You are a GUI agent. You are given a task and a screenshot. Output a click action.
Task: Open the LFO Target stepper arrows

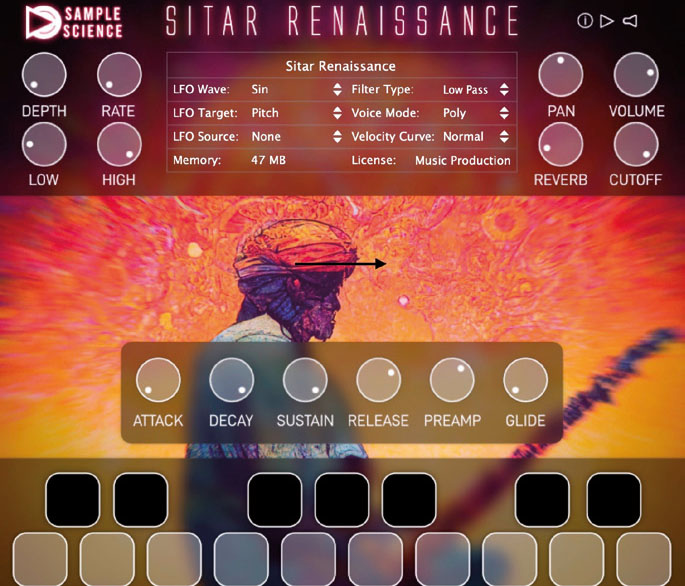click(337, 113)
